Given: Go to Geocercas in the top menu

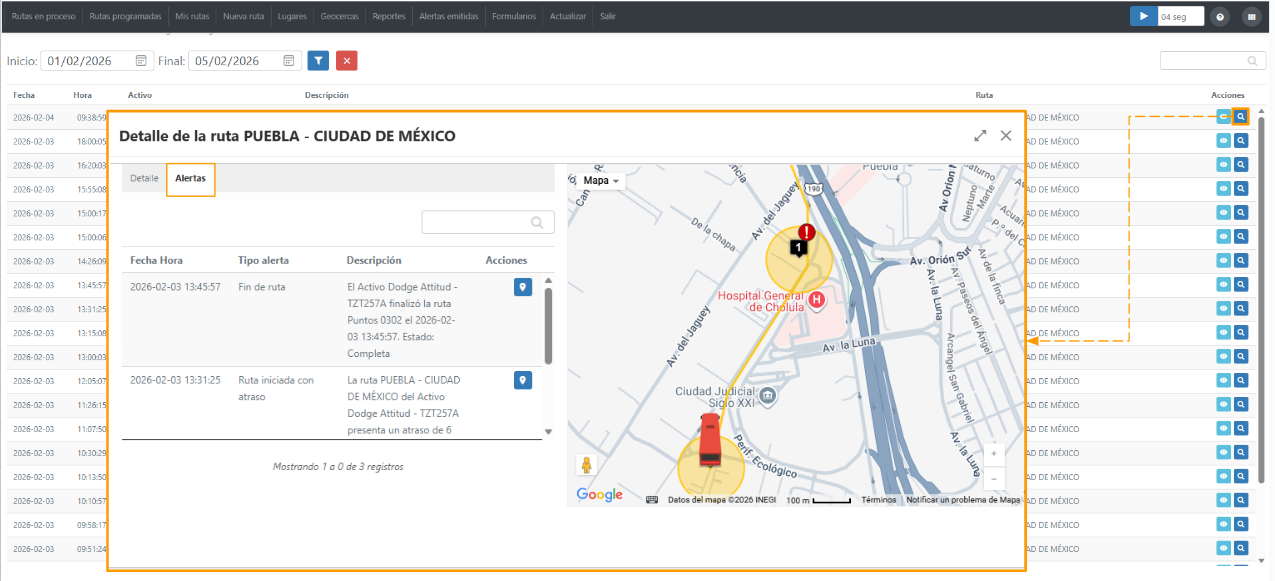Looking at the screenshot, I should click(x=342, y=17).
